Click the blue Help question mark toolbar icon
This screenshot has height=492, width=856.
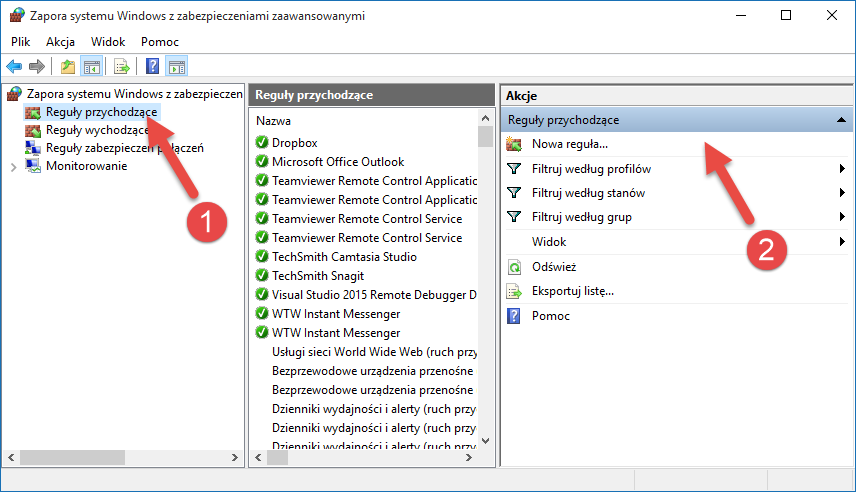153,67
